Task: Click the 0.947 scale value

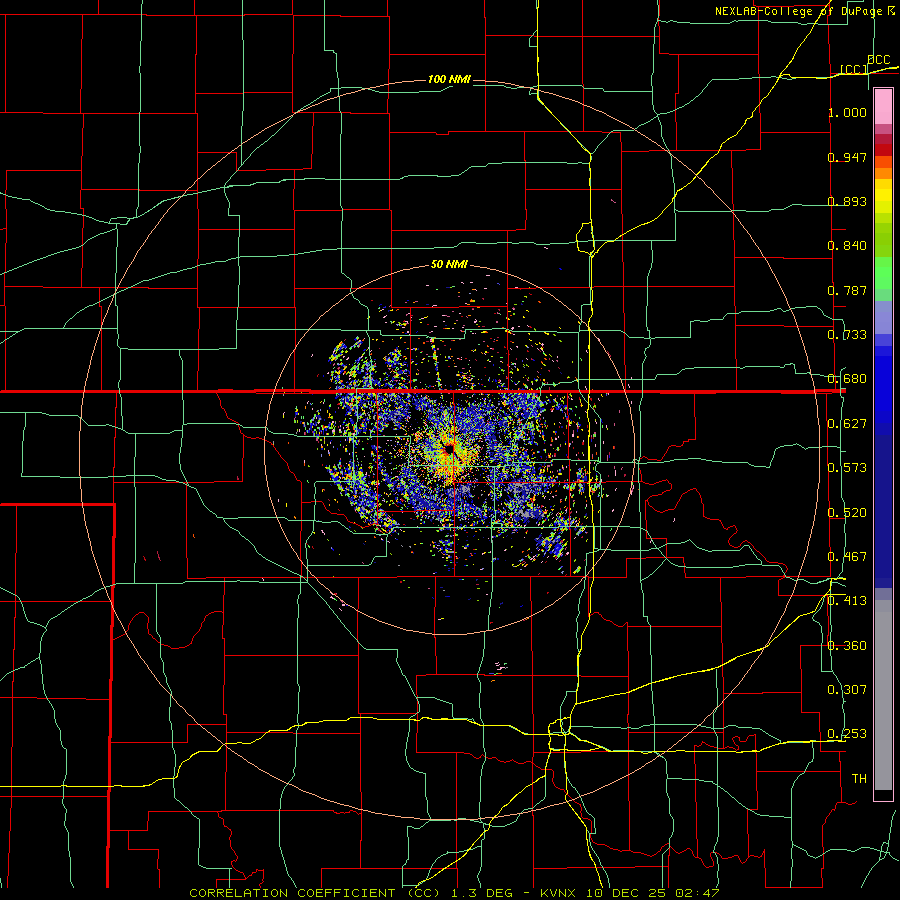Action: pos(847,157)
